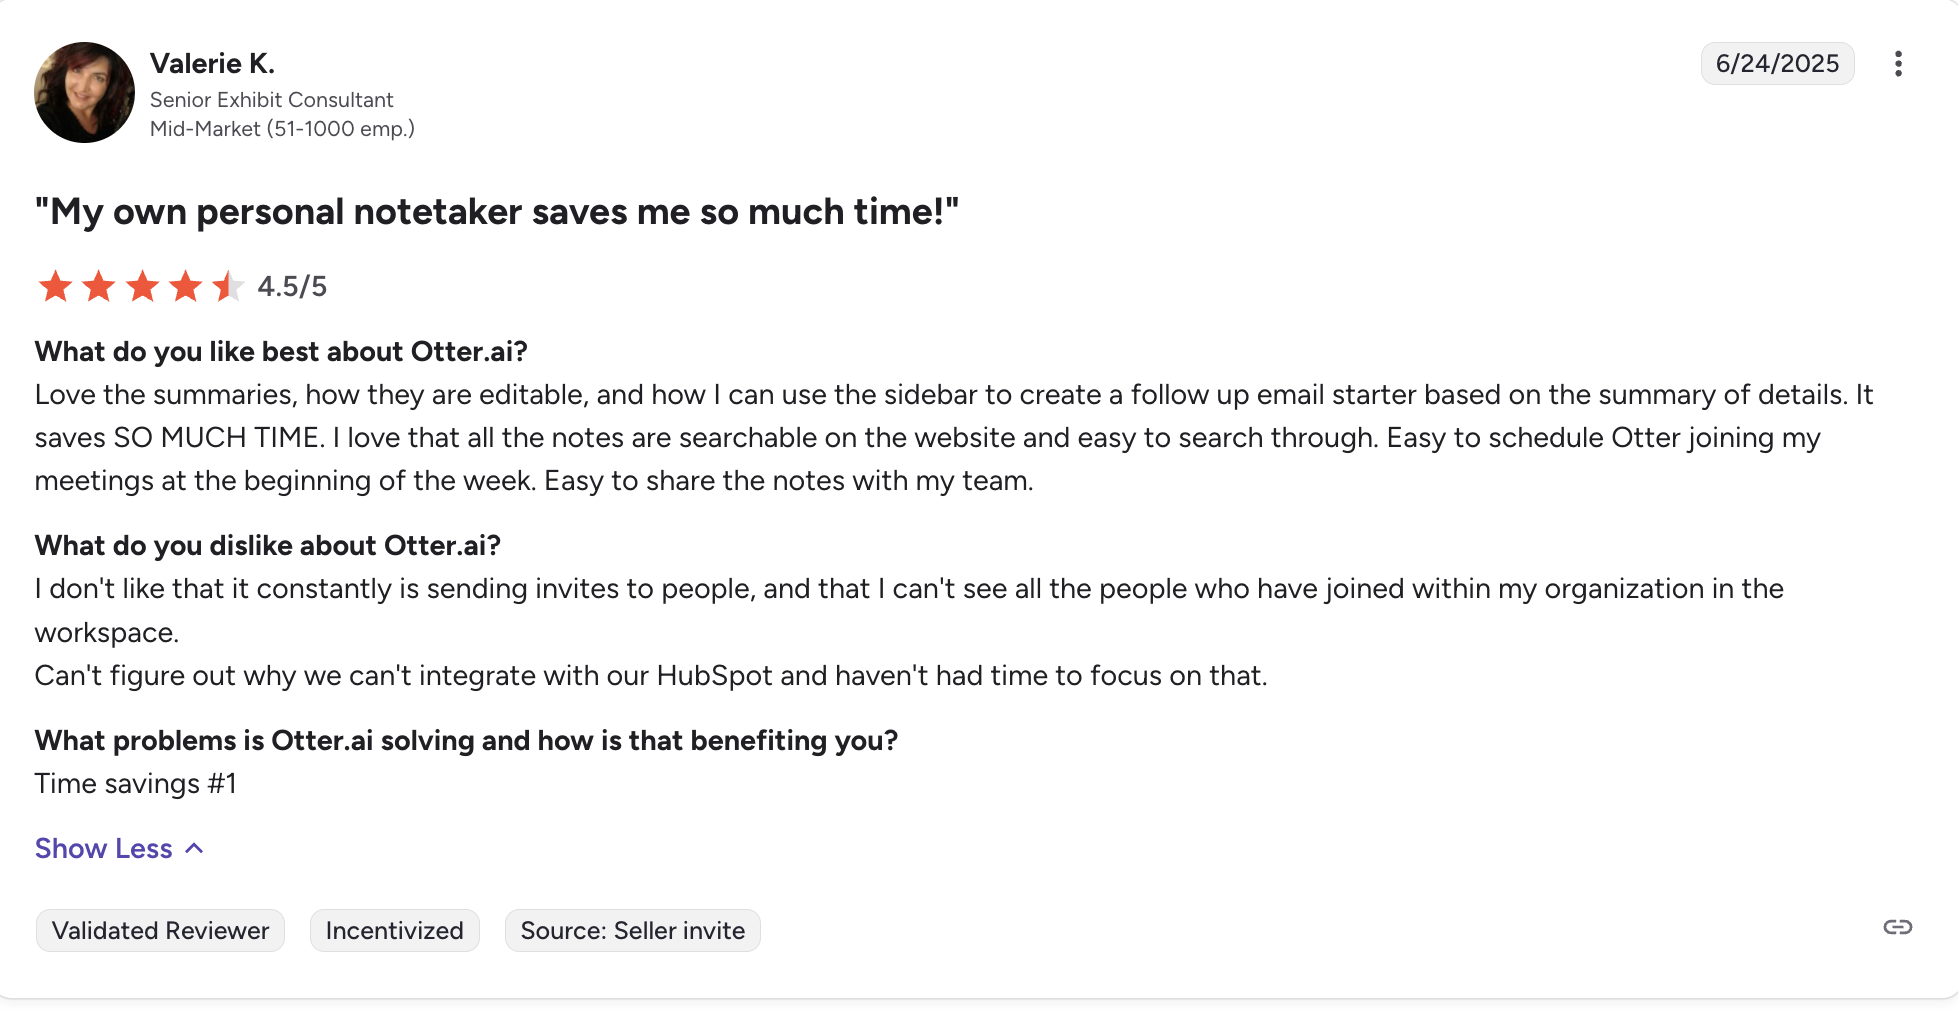Click the fourth rating star
The image size is (1958, 1012).
186,287
